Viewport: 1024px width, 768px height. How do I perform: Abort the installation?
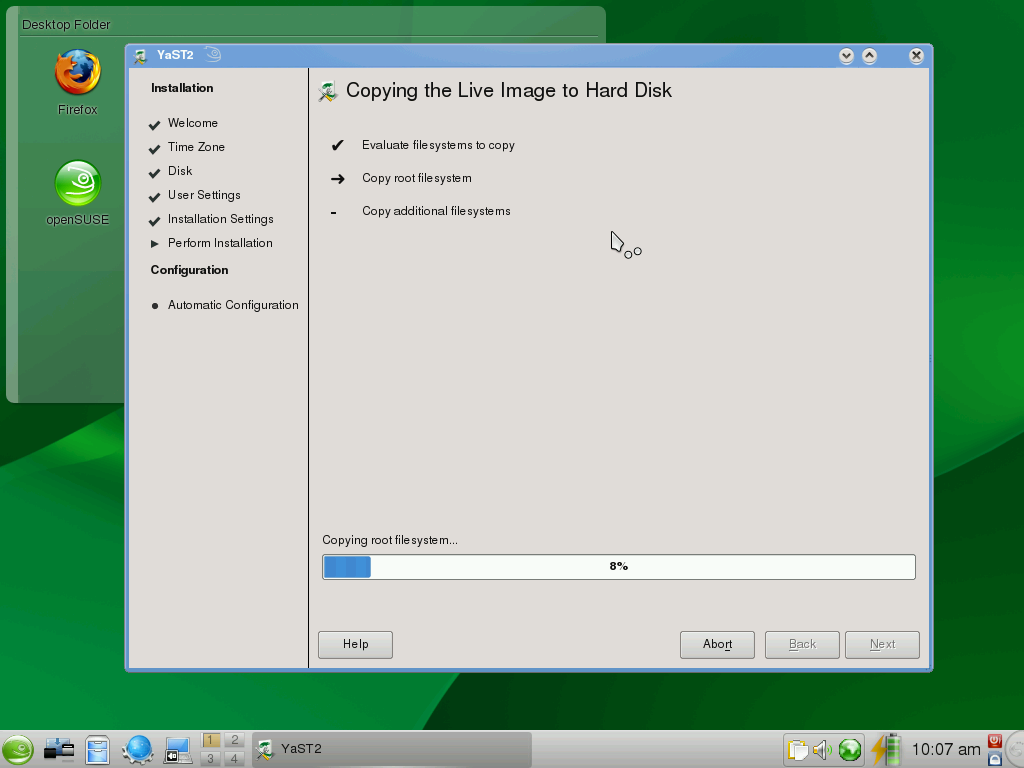[x=717, y=644]
